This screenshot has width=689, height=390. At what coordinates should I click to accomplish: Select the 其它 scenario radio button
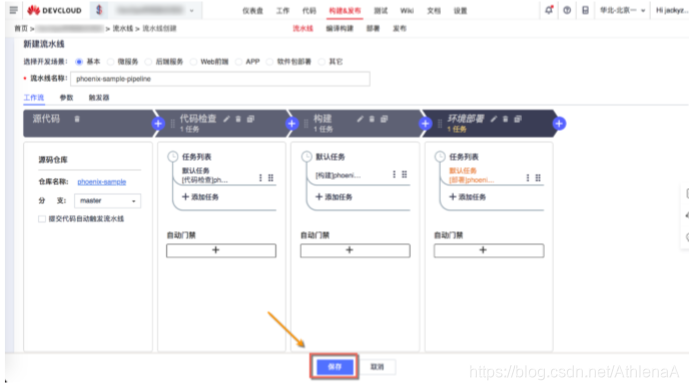[322, 62]
